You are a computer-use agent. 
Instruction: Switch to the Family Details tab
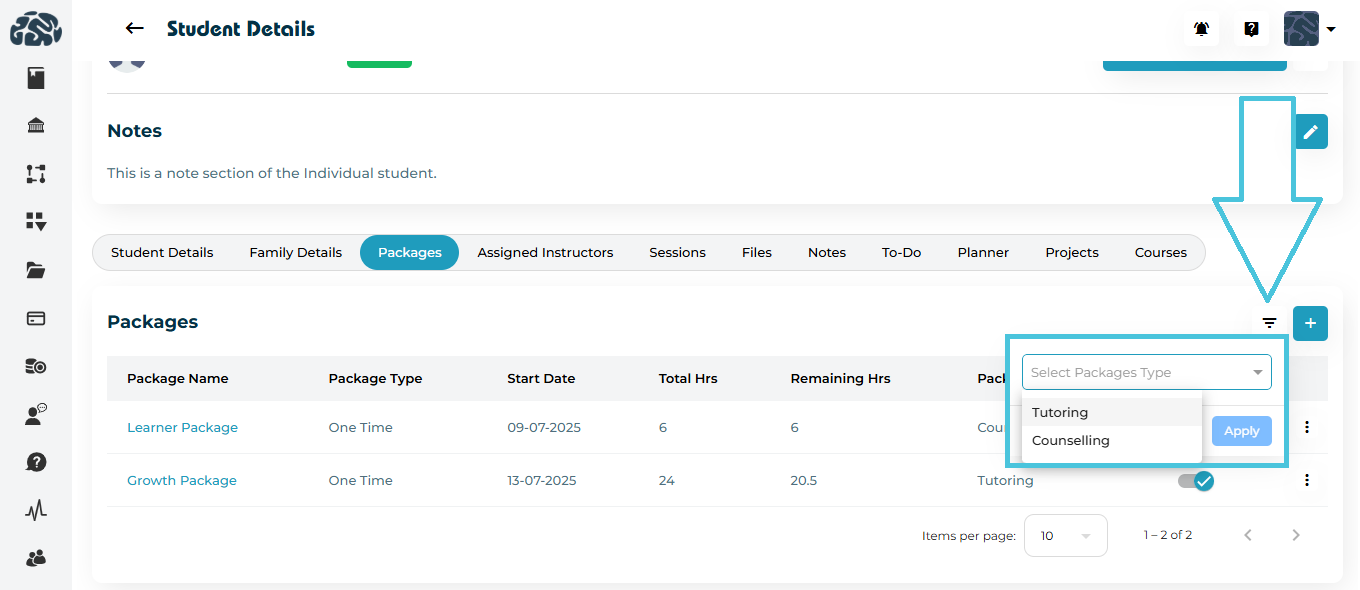click(295, 253)
